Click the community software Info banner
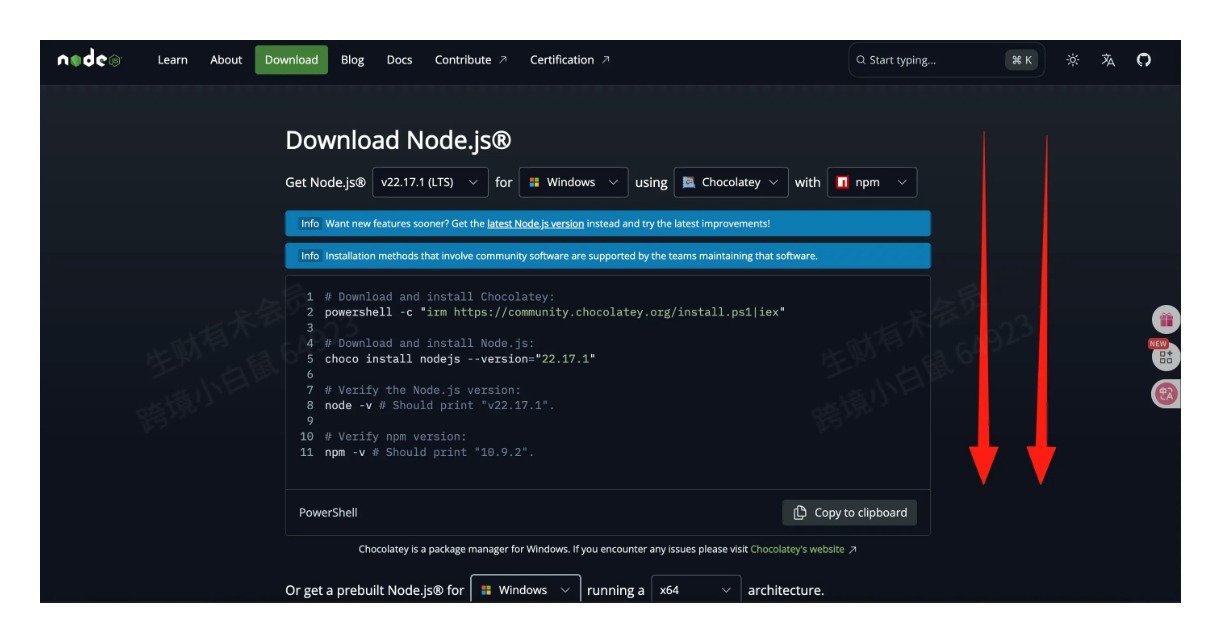The height and width of the screenshot is (643, 1221). point(608,256)
